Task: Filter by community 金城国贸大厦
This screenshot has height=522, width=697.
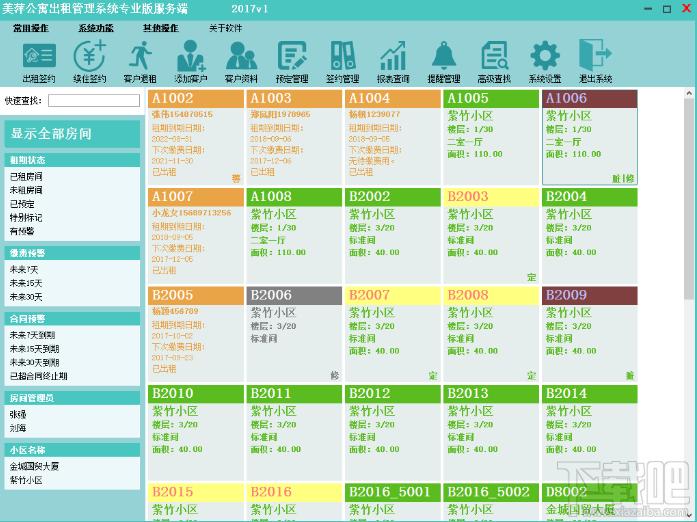Action: click(x=34, y=466)
